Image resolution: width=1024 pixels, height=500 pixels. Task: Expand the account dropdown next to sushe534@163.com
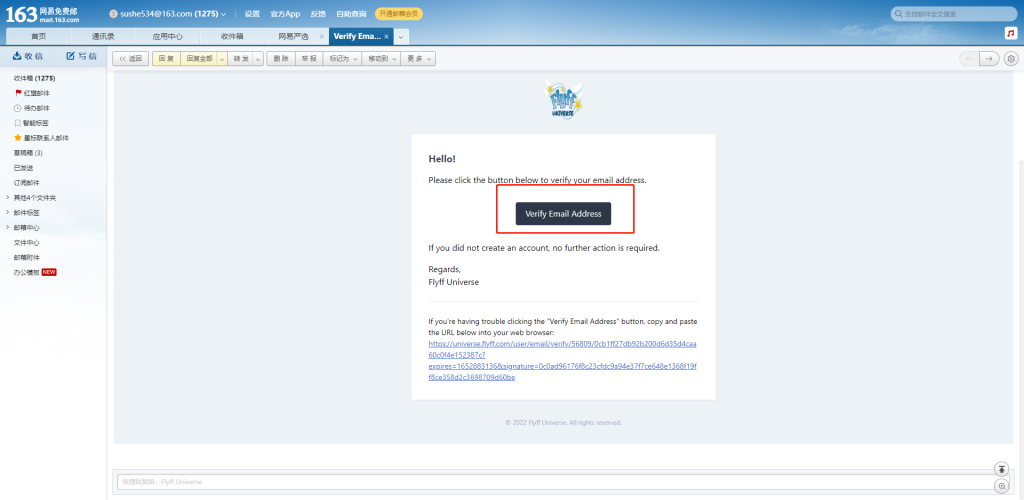[x=223, y=14]
